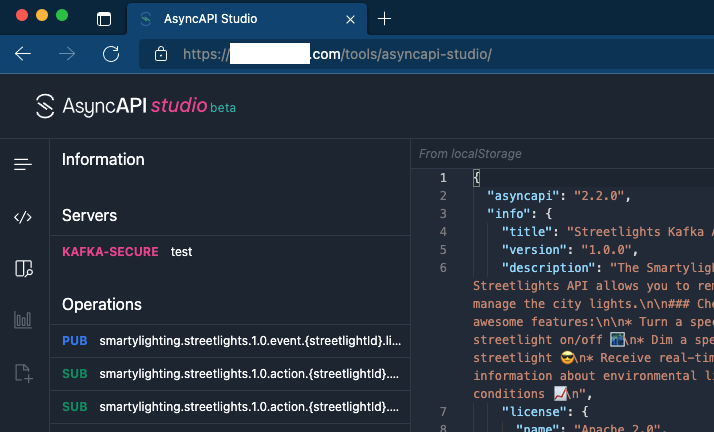Click the browser back arrow
714x432 pixels.
(23, 54)
